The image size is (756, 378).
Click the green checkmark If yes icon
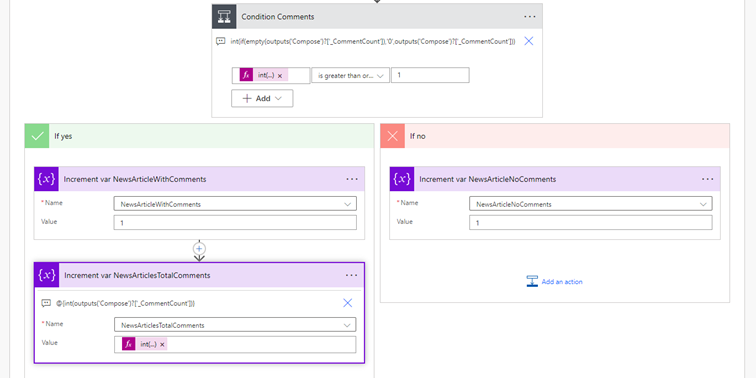tap(37, 136)
